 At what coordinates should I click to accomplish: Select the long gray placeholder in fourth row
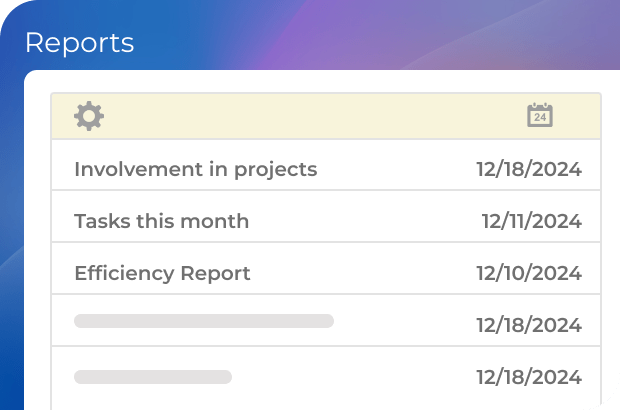[204, 321]
